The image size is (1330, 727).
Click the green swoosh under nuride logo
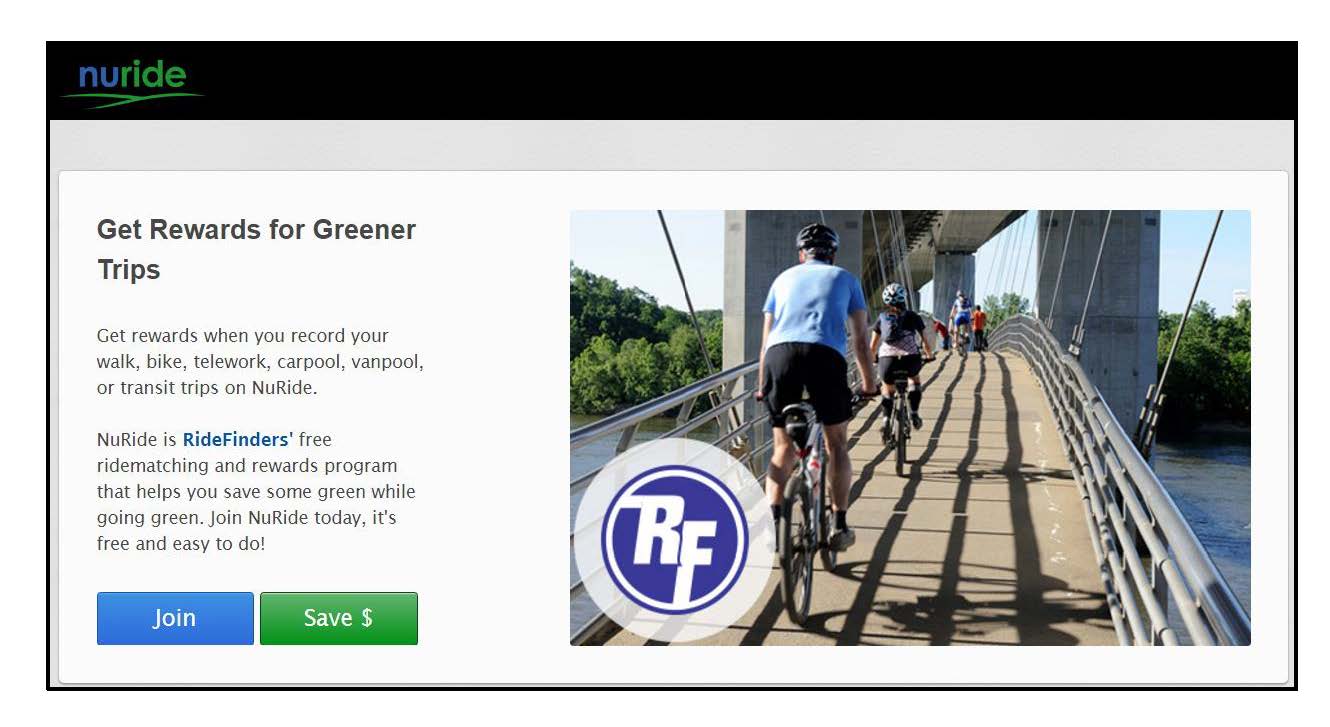point(132,99)
